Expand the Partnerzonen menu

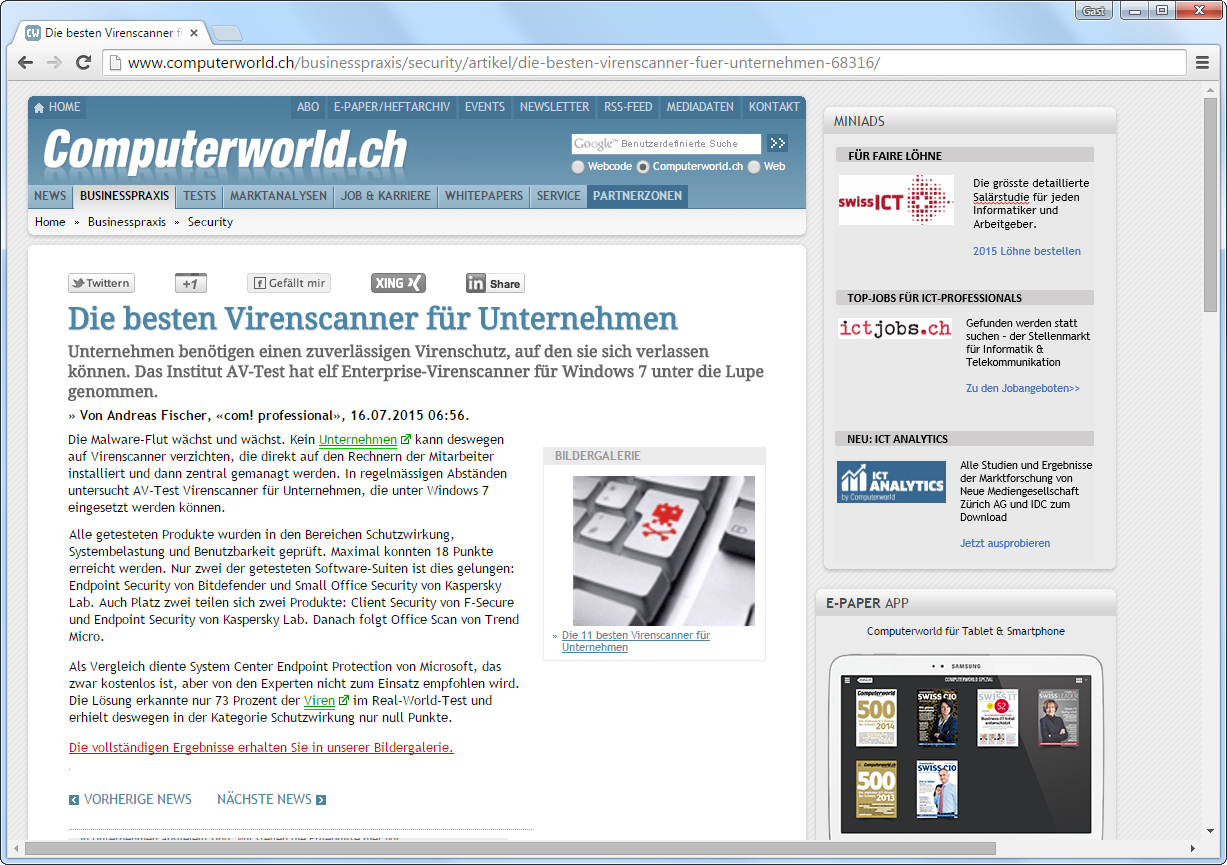(x=637, y=196)
